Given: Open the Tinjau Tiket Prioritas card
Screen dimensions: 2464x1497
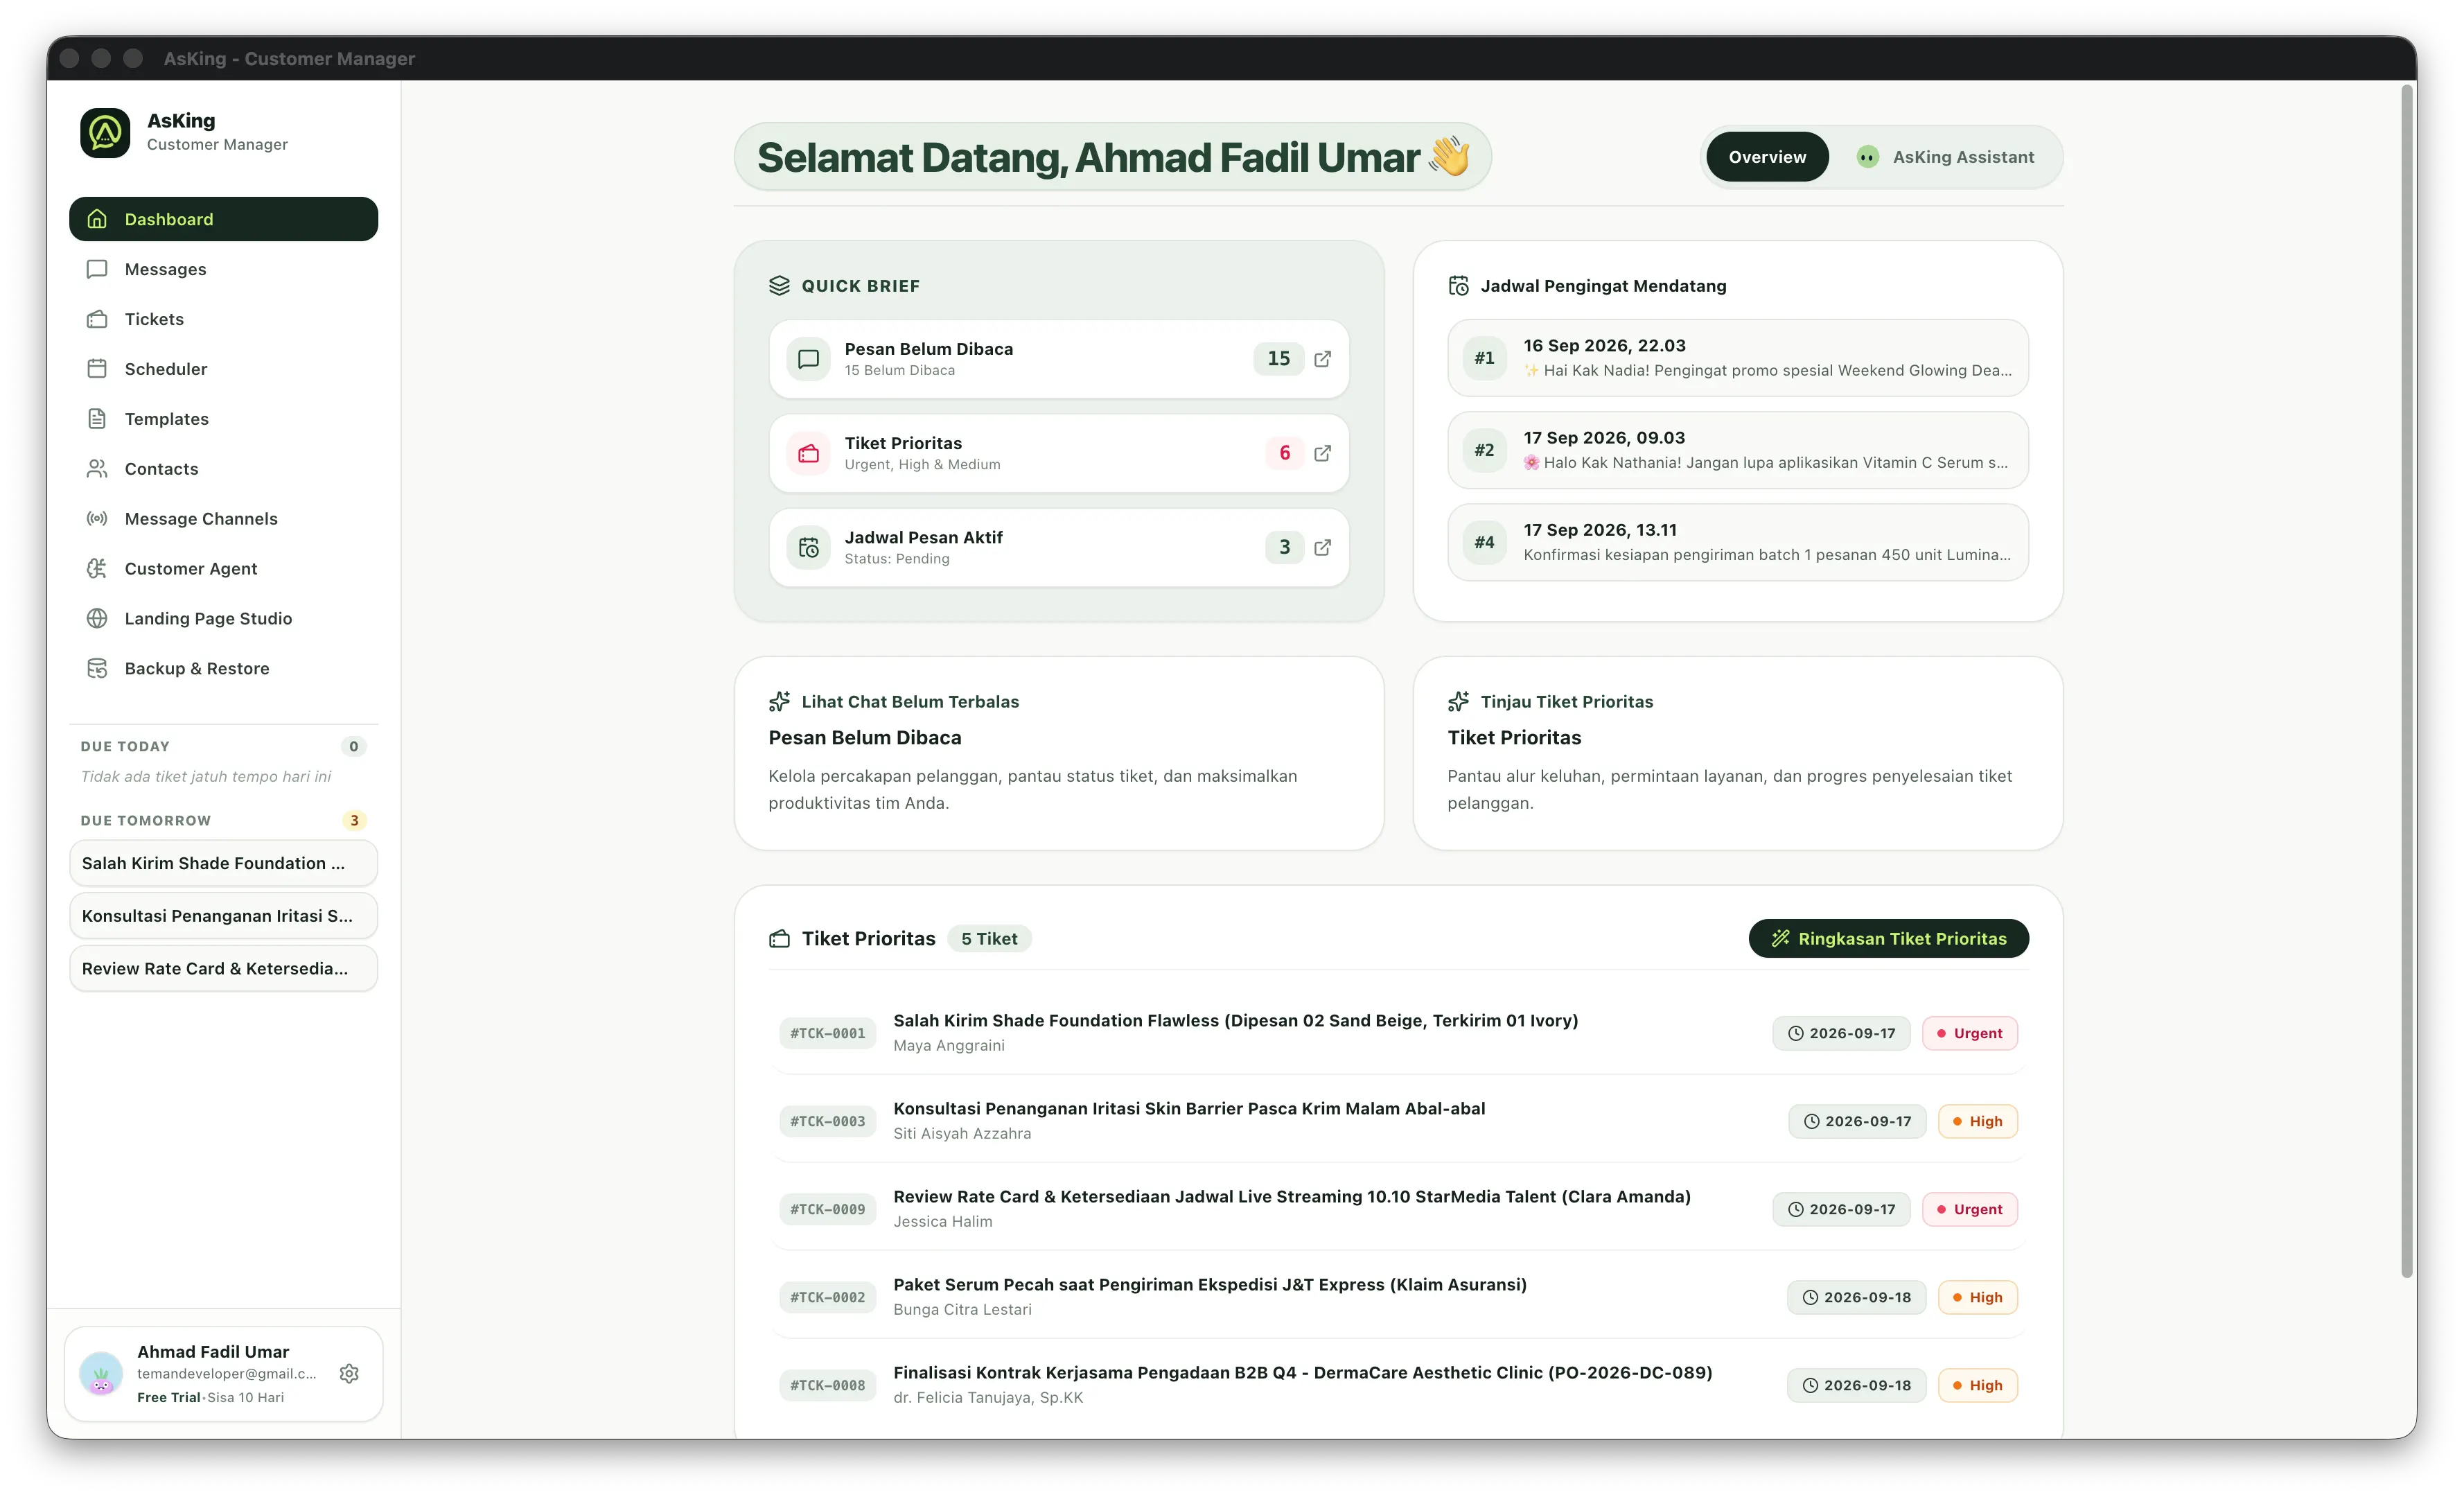Looking at the screenshot, I should point(1738,753).
